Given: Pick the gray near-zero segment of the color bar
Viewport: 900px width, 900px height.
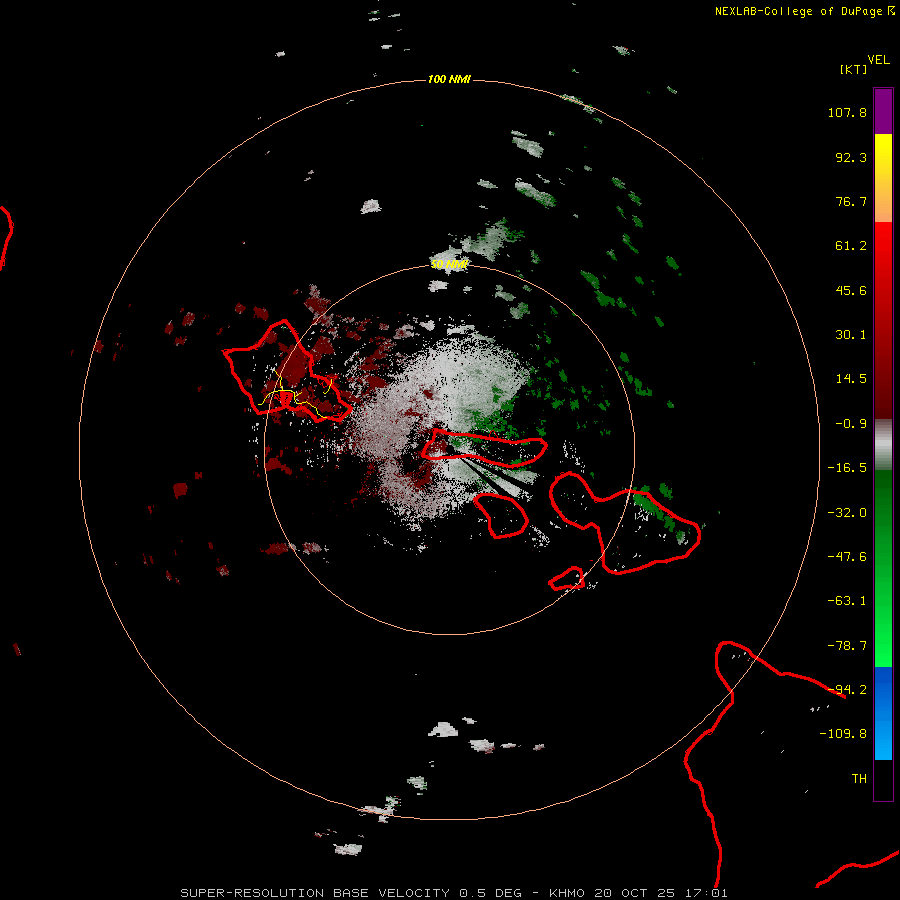Looking at the screenshot, I should coord(883,445).
